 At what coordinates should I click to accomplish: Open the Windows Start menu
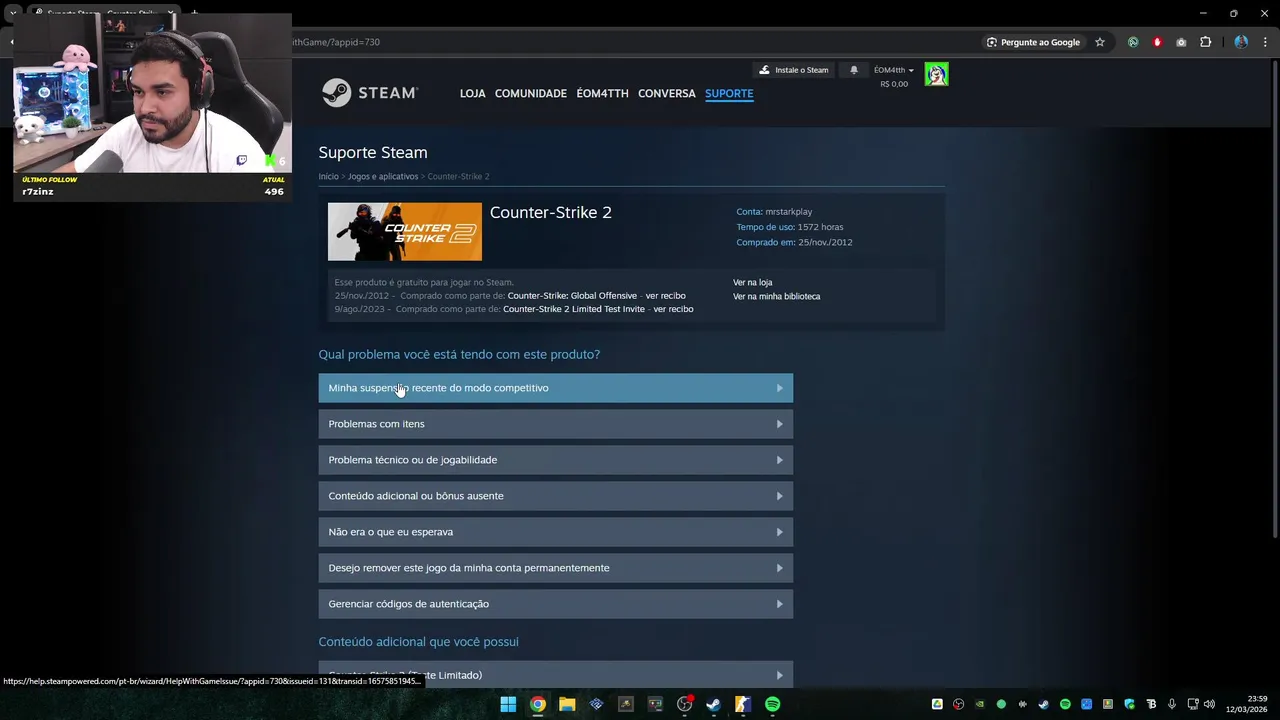point(508,704)
